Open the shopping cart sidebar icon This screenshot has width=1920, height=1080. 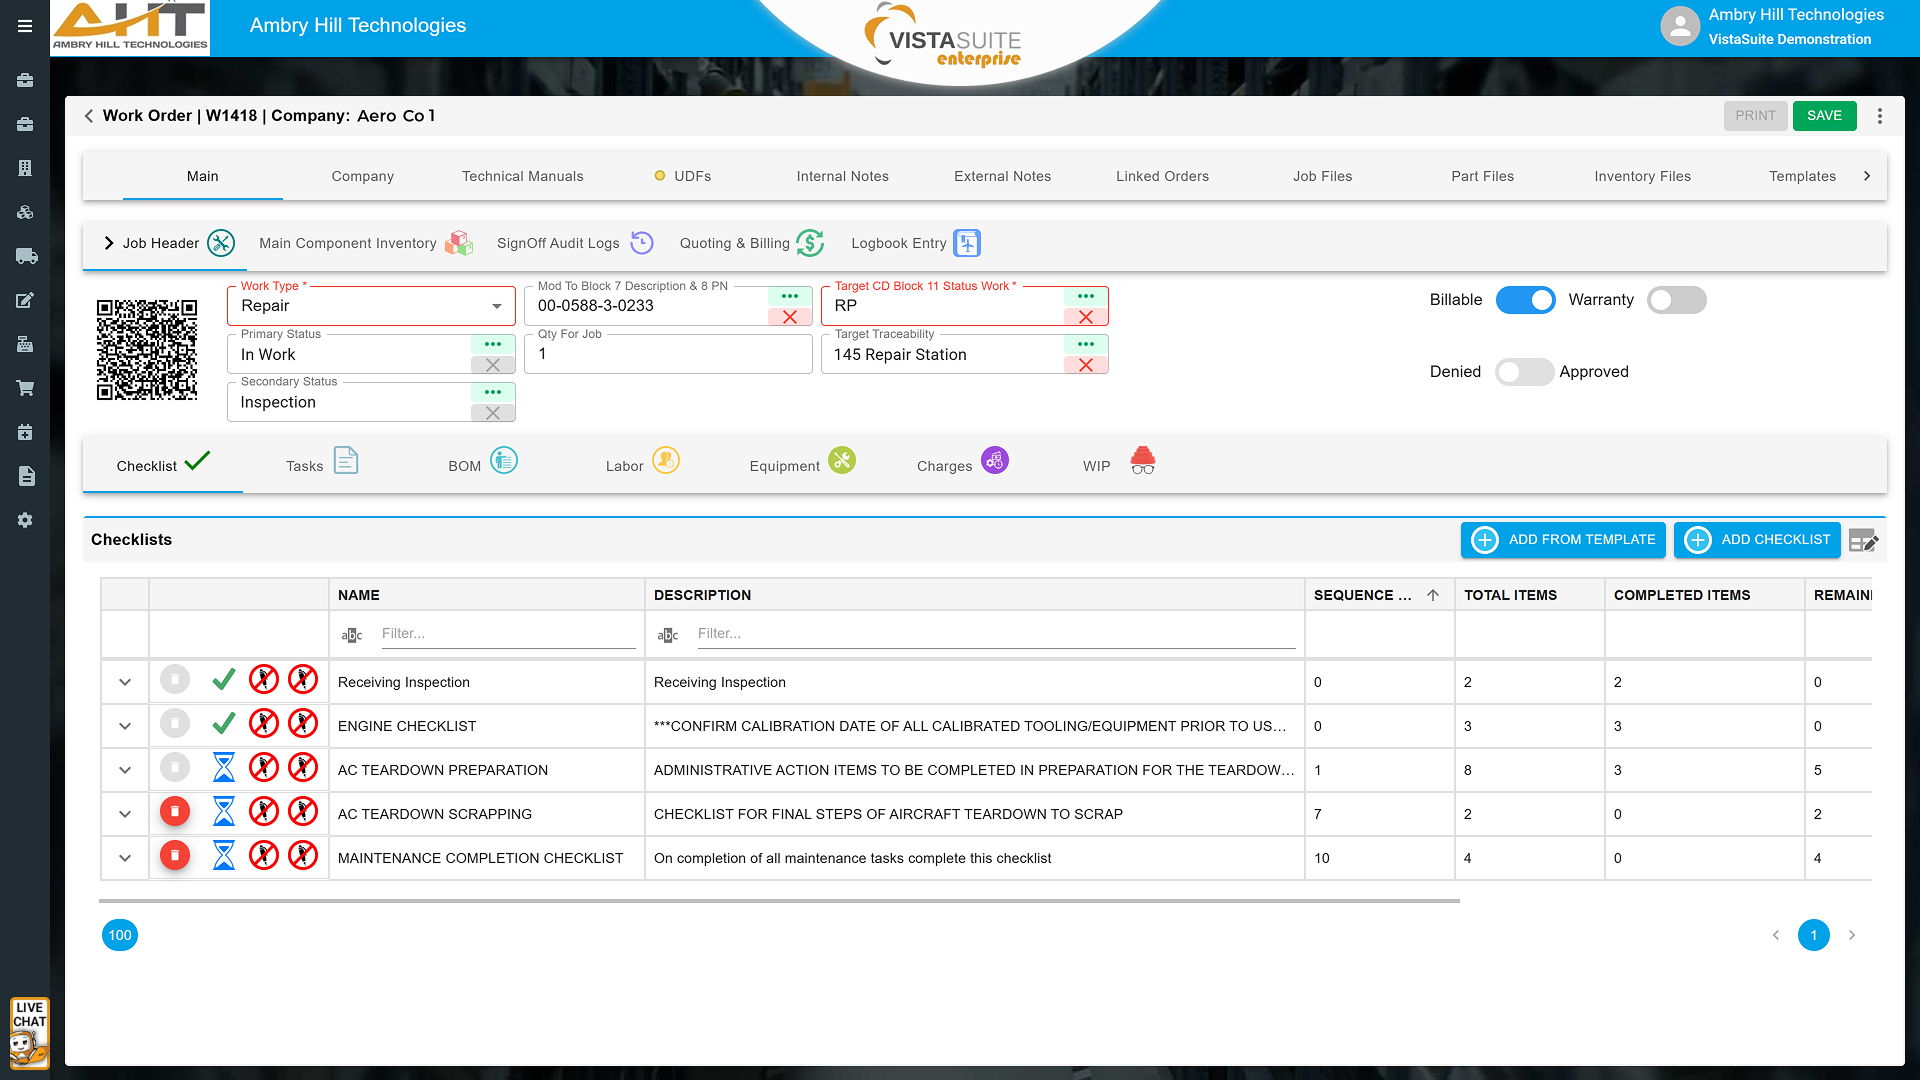26,388
